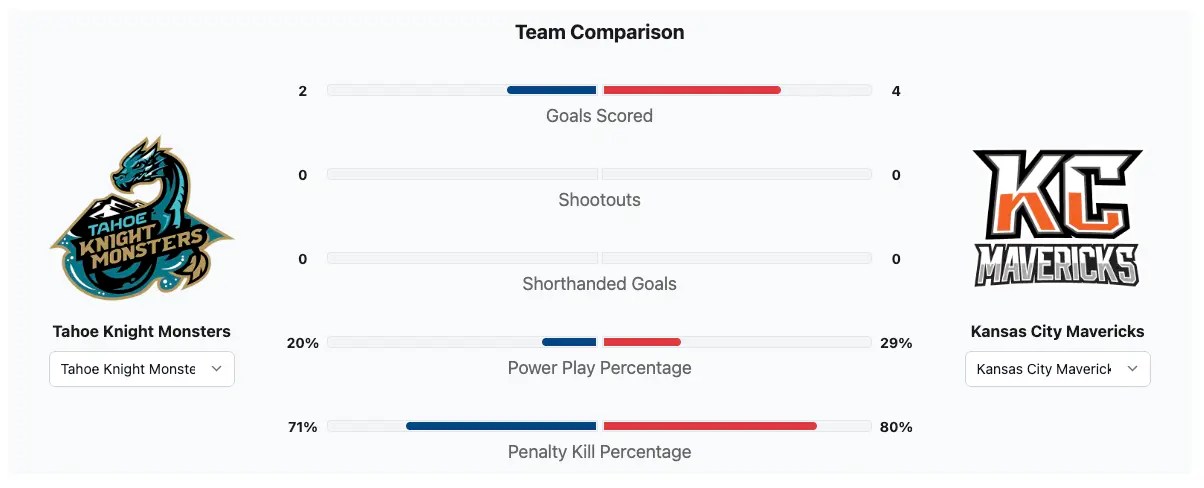Click the red Penalty Kill Percentage bar
This screenshot has width=1204, height=488.
pos(710,426)
